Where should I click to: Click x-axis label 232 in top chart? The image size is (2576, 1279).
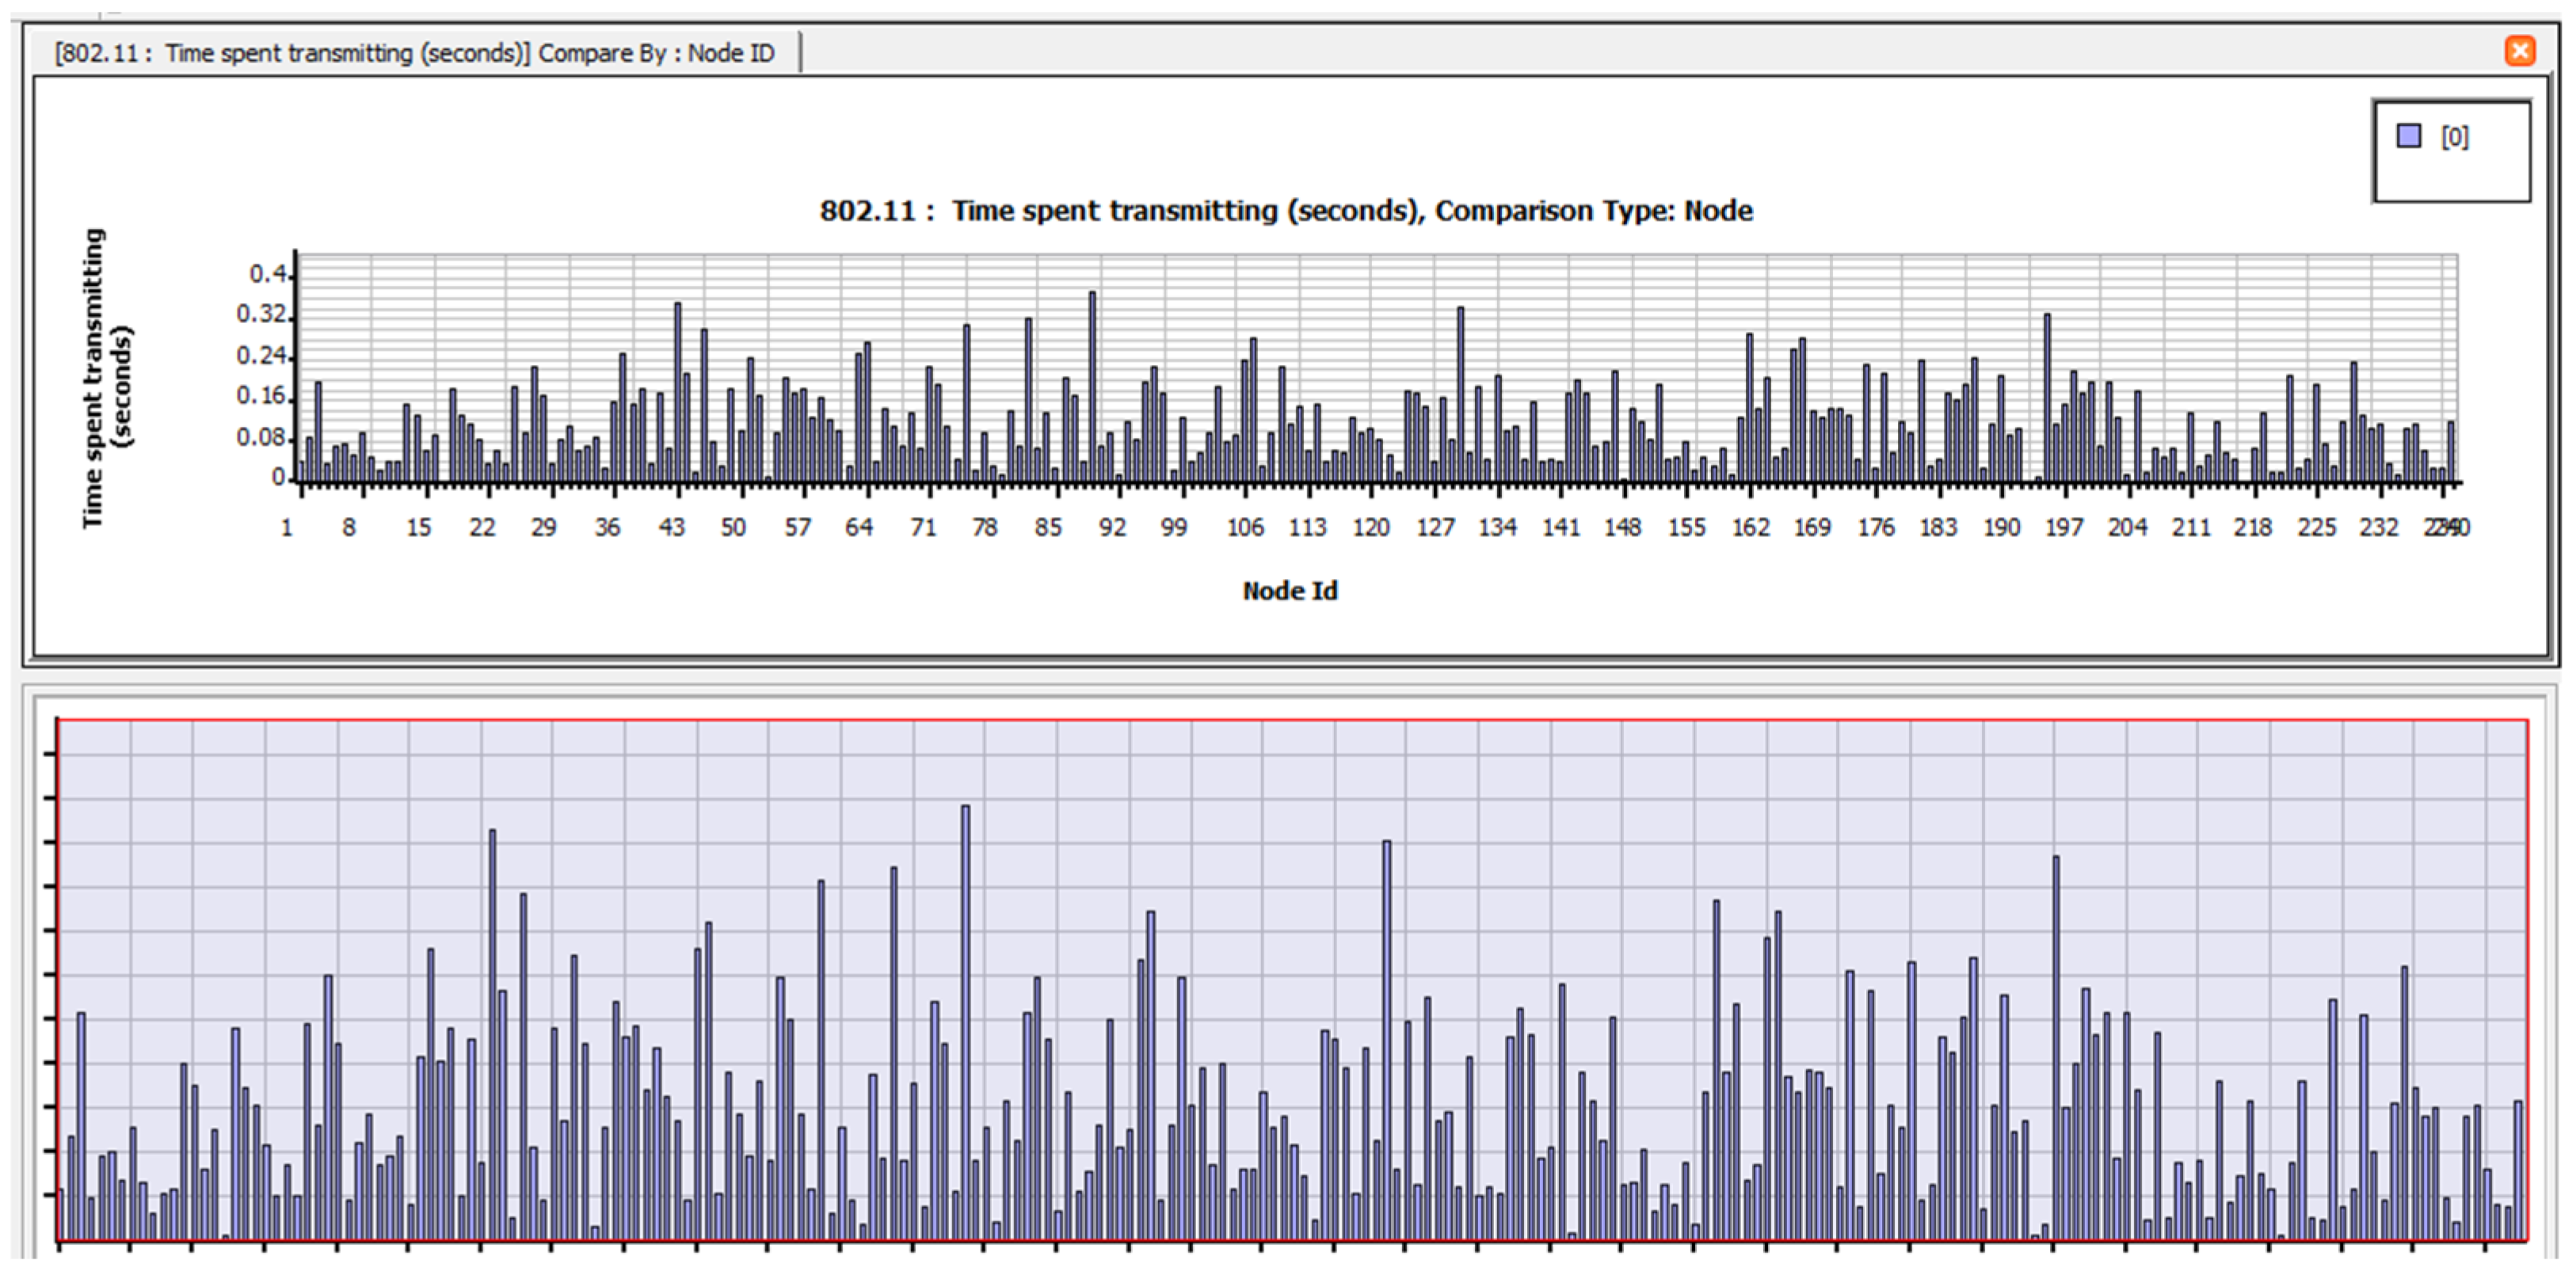click(2378, 527)
